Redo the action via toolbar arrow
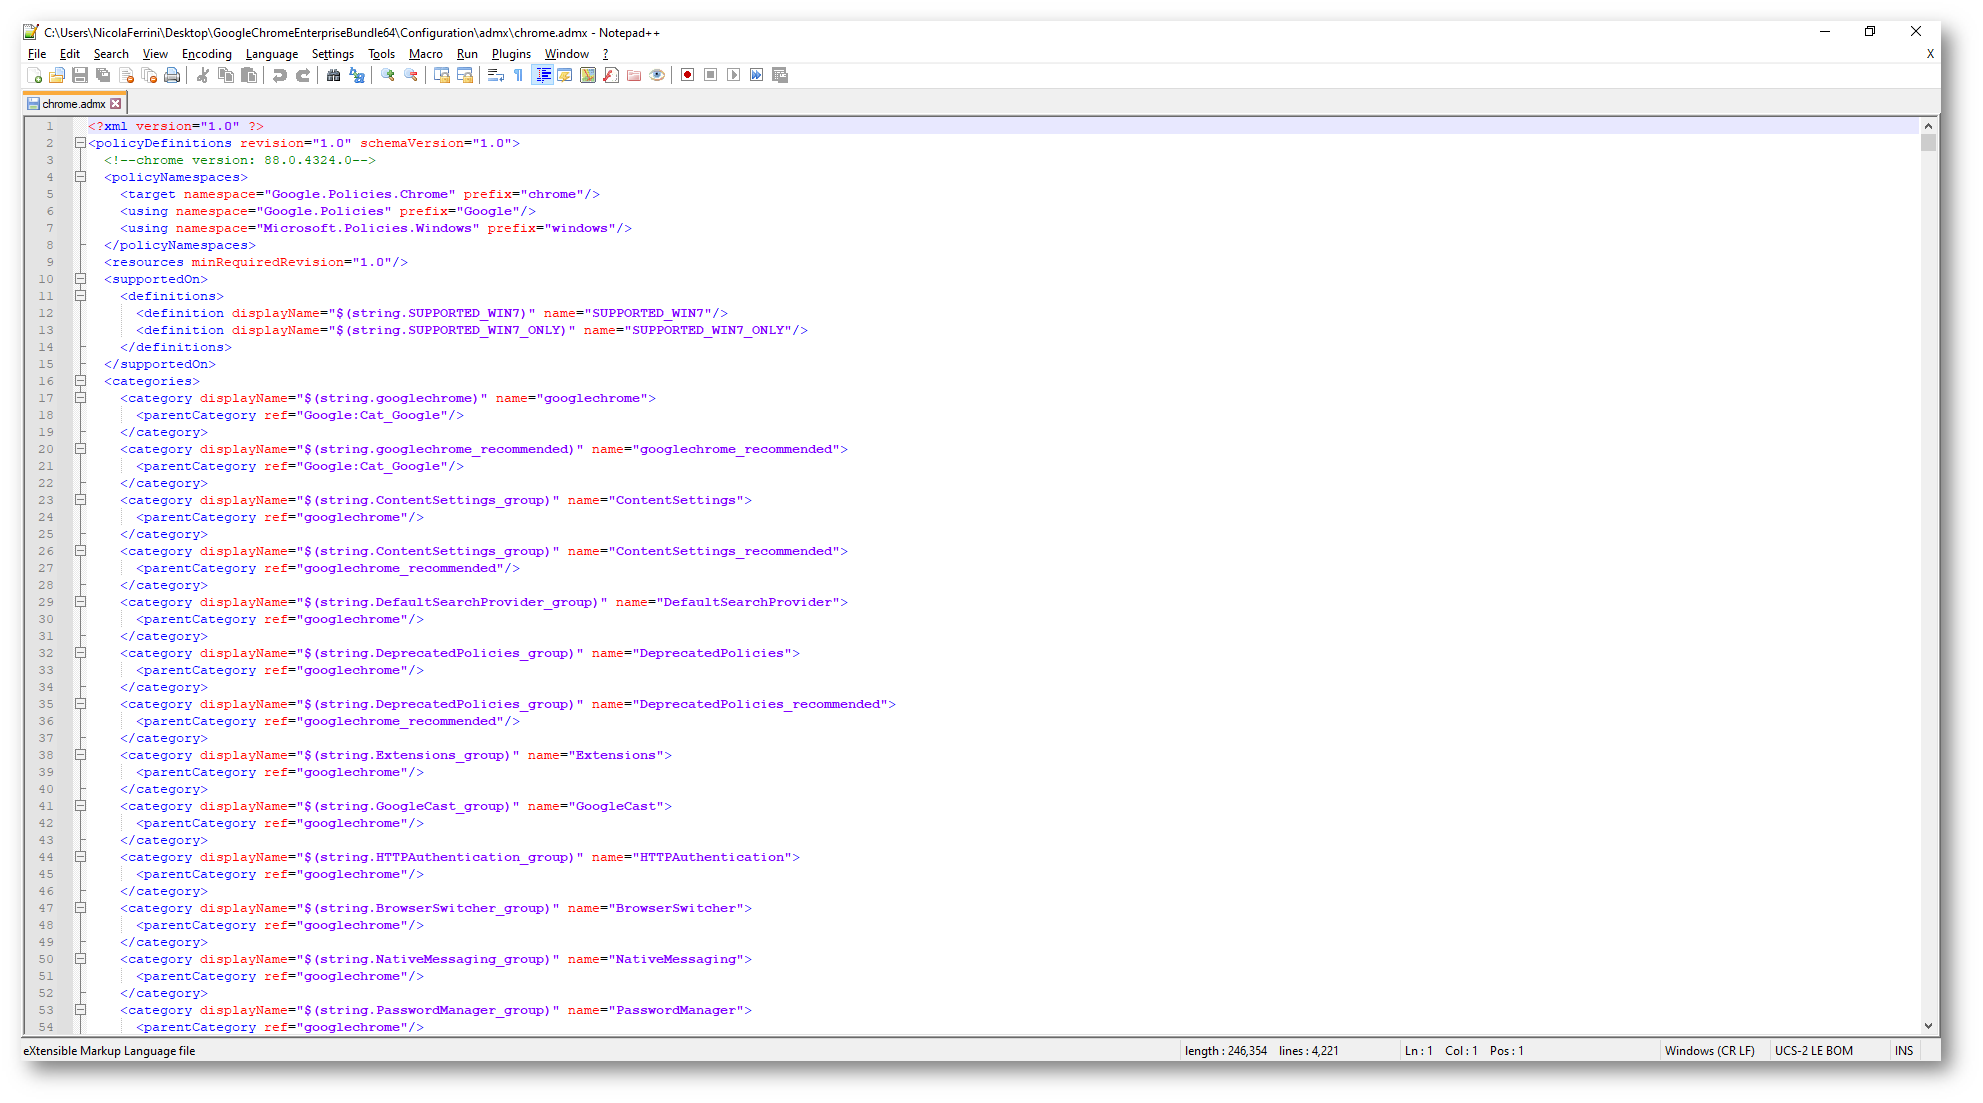Screen dimensions: 1983x1103 point(303,75)
